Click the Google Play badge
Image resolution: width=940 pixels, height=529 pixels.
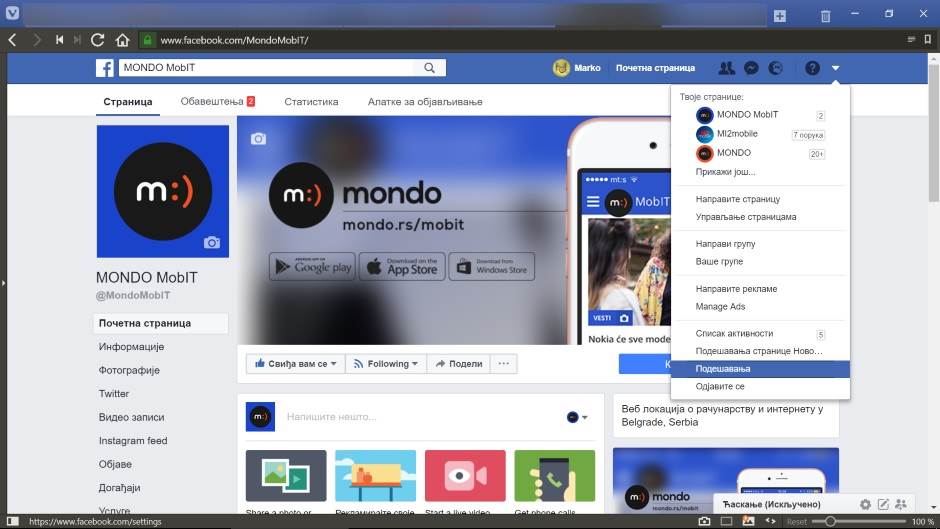point(312,267)
